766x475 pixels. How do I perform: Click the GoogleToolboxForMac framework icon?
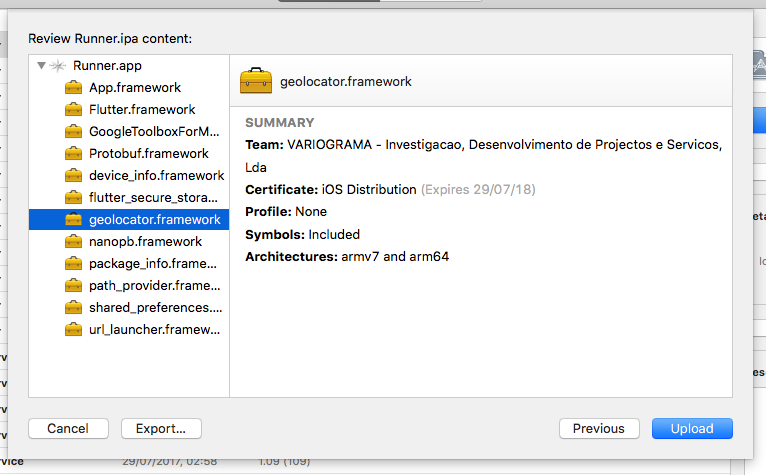(73, 131)
